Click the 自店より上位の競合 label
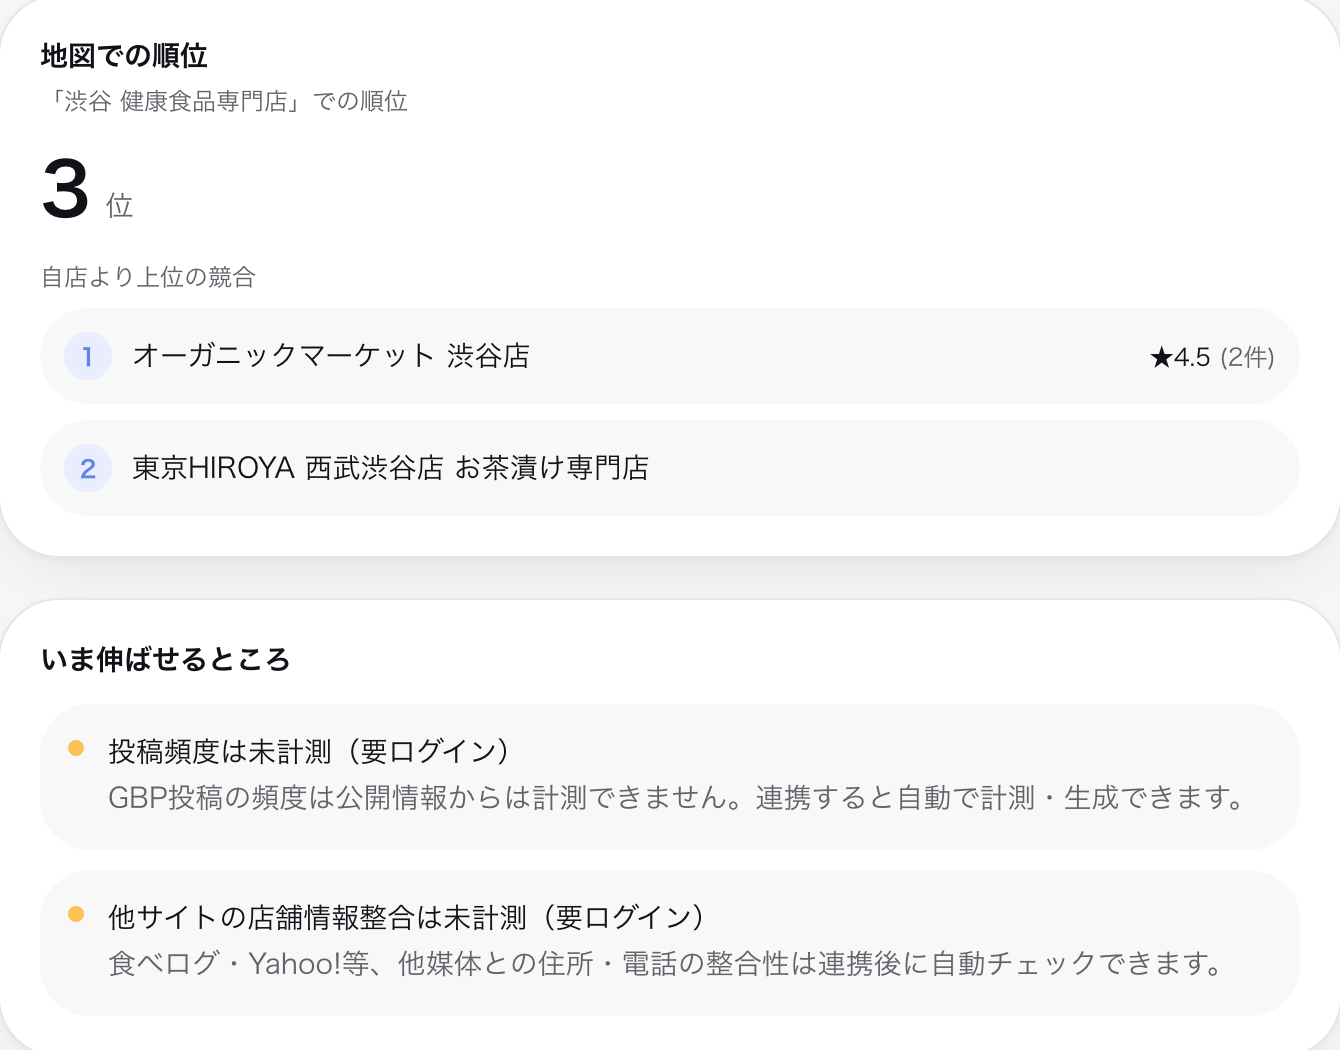This screenshot has height=1050, width=1340. (x=148, y=277)
